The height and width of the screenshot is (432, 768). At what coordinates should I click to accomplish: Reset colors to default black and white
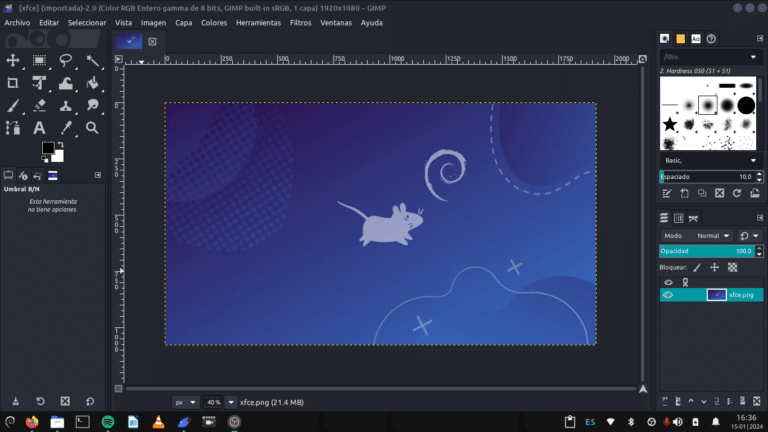click(45, 159)
